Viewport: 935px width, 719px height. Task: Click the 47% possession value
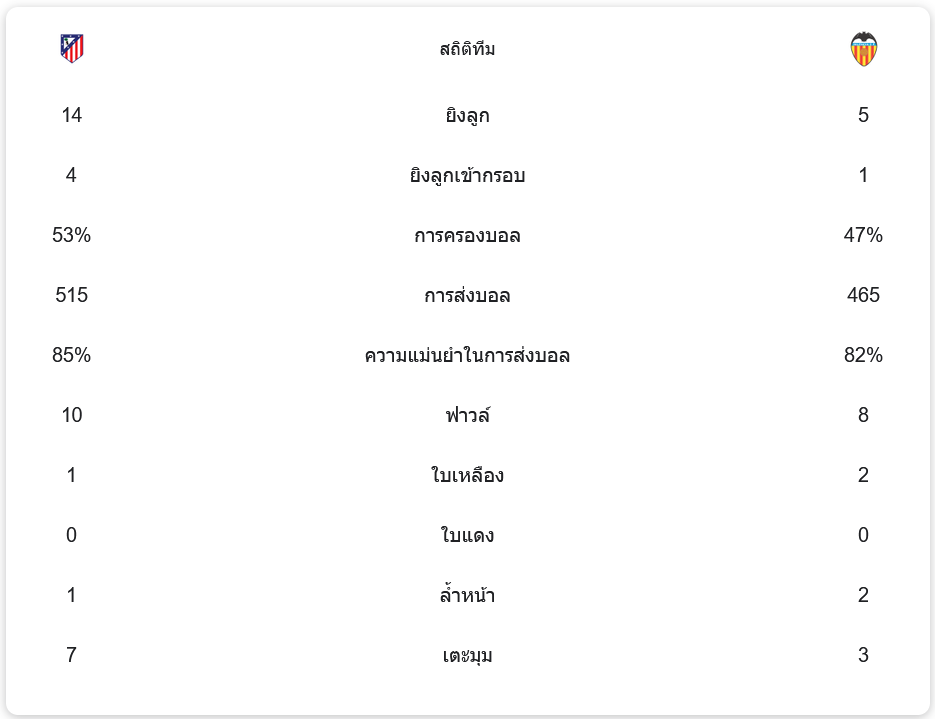(x=863, y=235)
